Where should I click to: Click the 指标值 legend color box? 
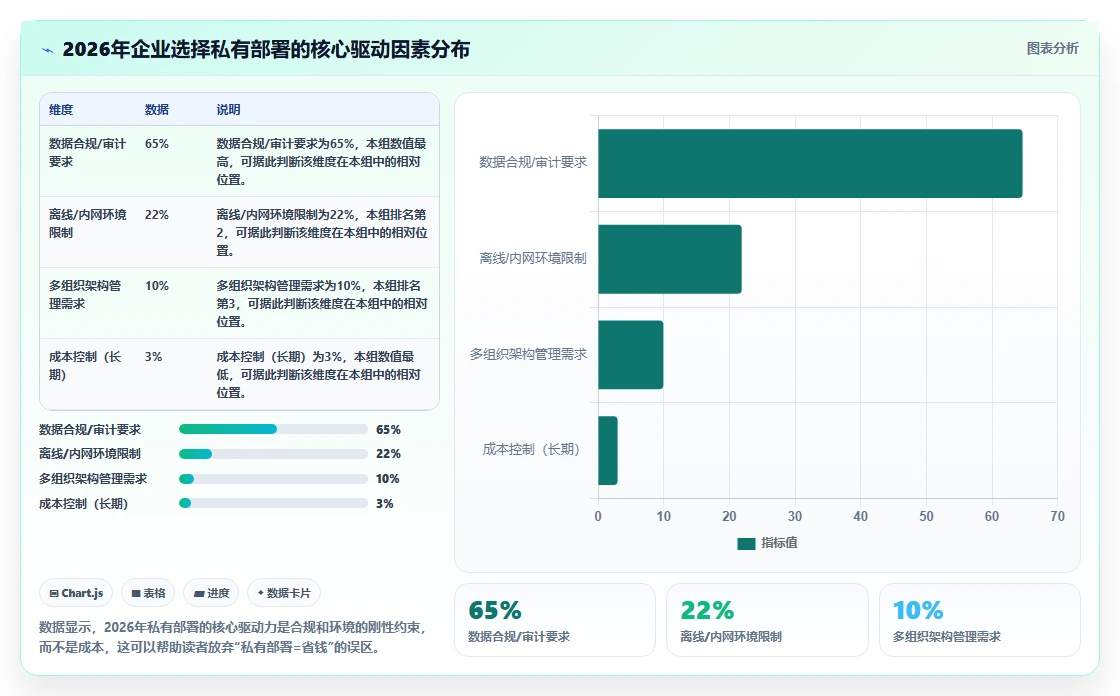[x=746, y=544]
